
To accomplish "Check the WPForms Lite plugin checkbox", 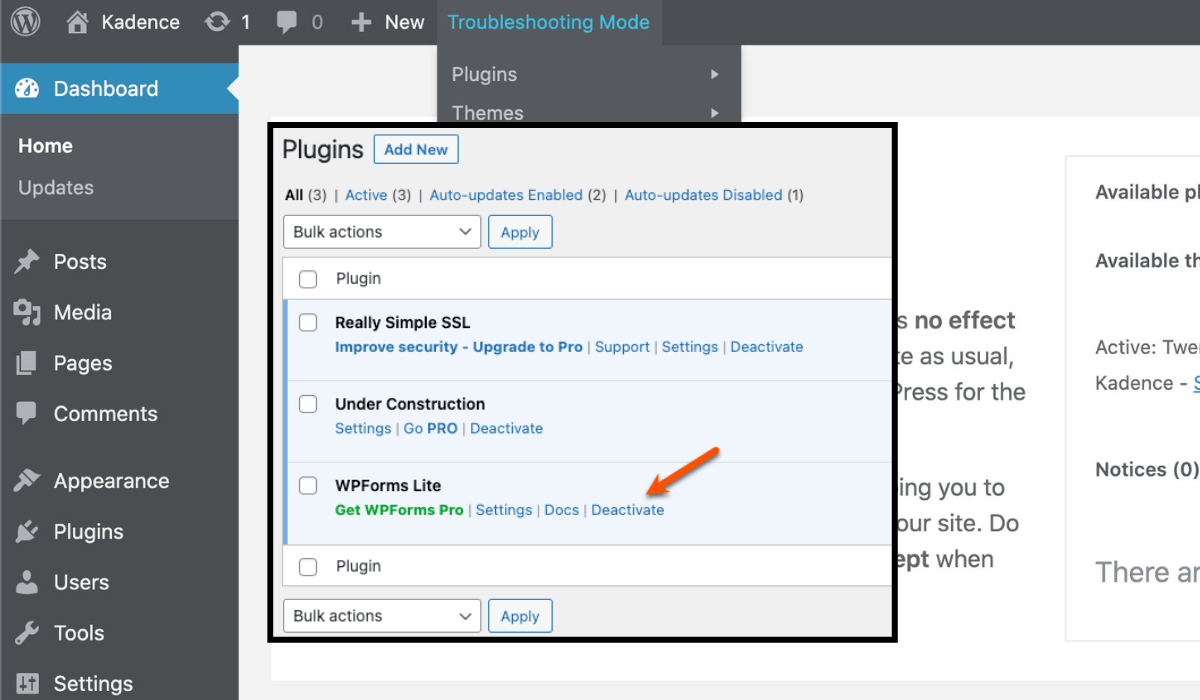I will point(308,486).
